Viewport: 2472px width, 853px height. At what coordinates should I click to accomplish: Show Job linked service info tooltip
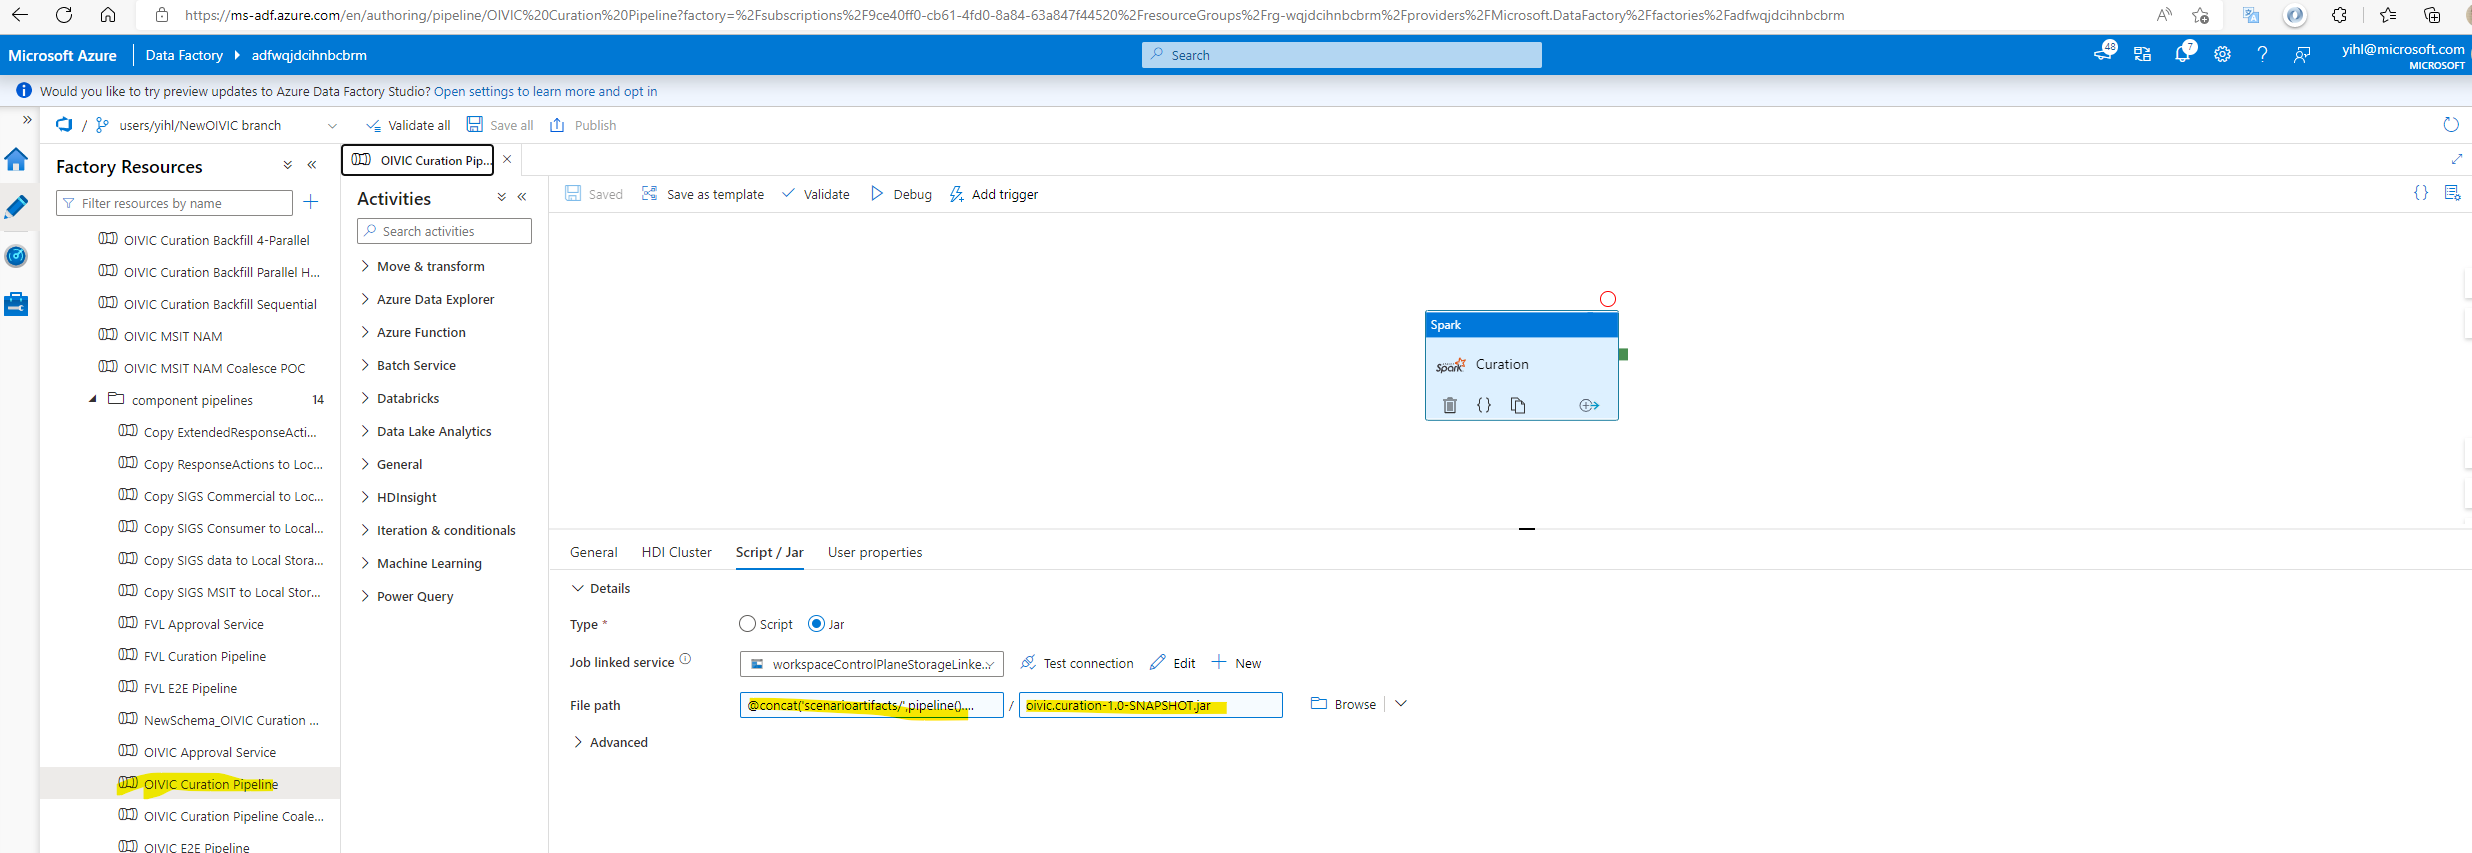(685, 659)
